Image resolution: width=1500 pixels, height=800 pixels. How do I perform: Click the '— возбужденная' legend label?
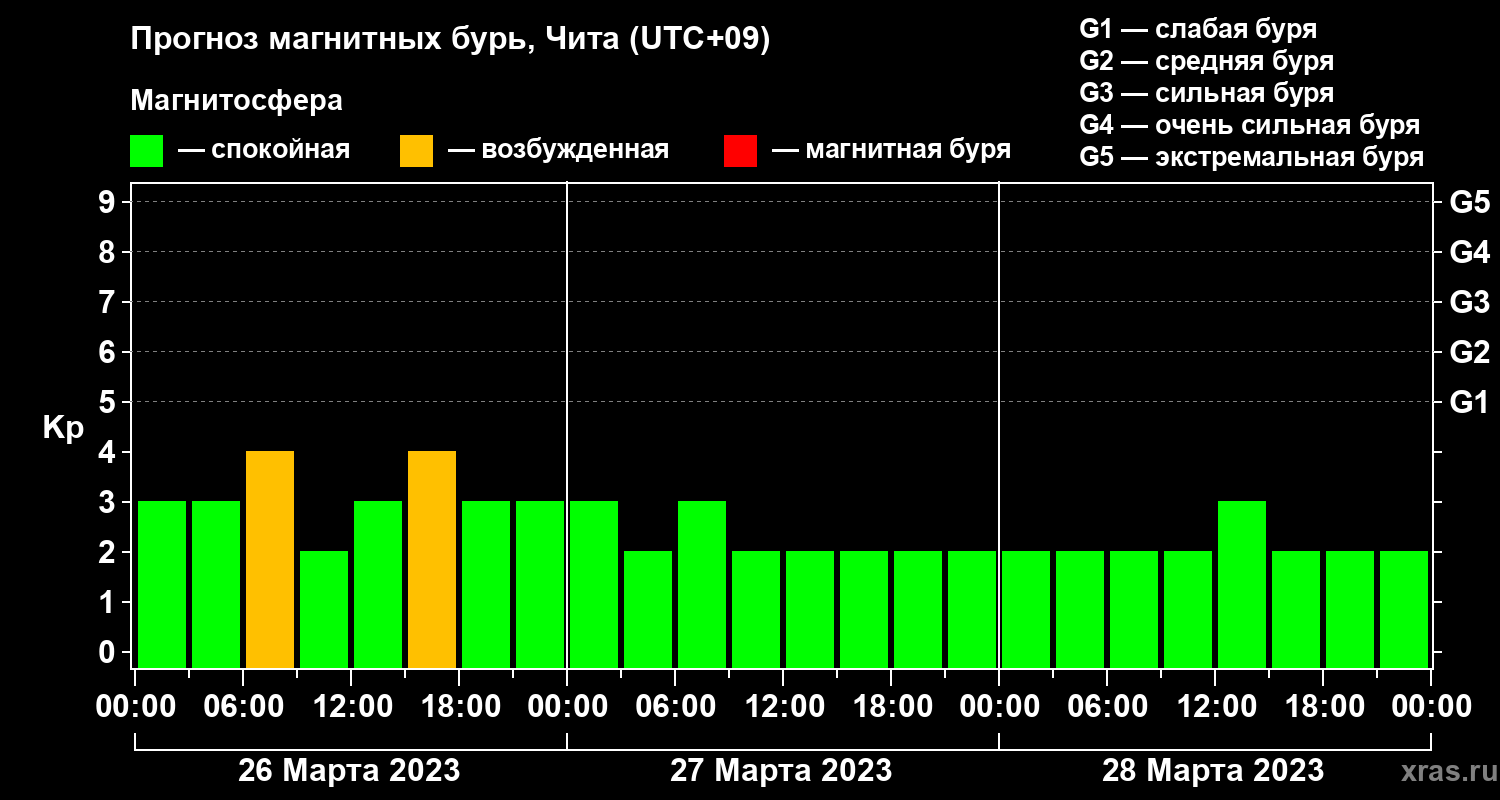coord(558,151)
